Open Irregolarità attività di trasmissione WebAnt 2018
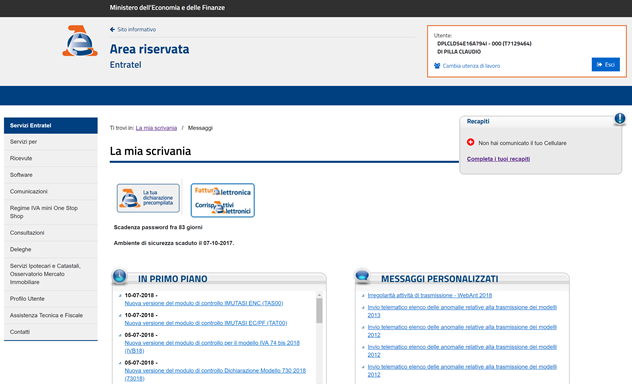632x384 pixels. pyautogui.click(x=430, y=295)
